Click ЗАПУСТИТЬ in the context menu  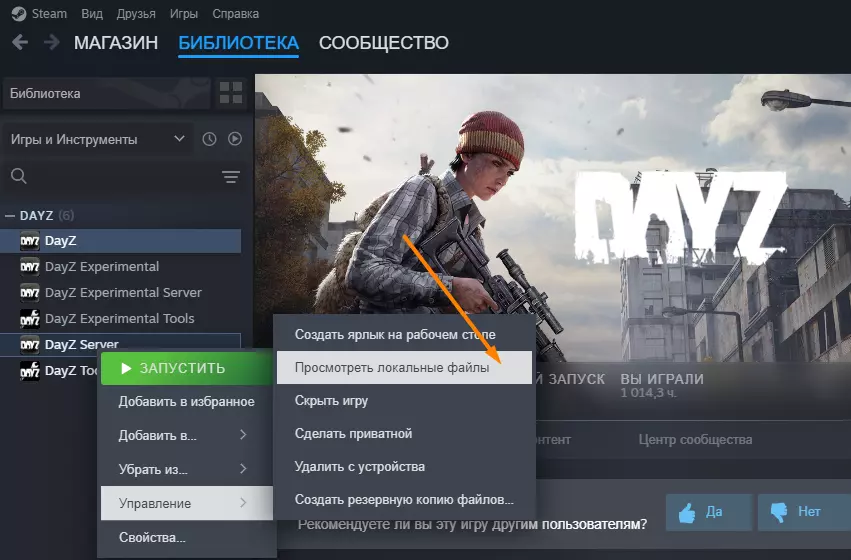pos(187,368)
